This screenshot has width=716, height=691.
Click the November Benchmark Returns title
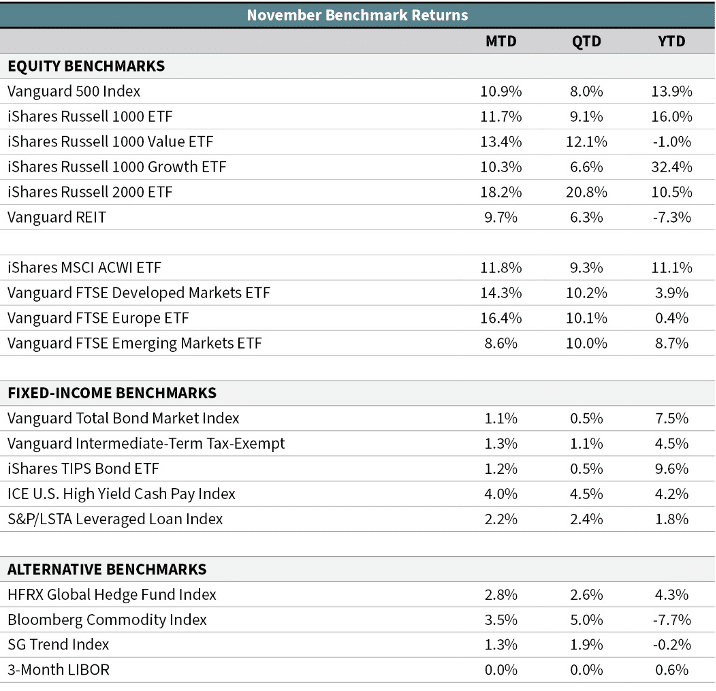pyautogui.click(x=358, y=15)
